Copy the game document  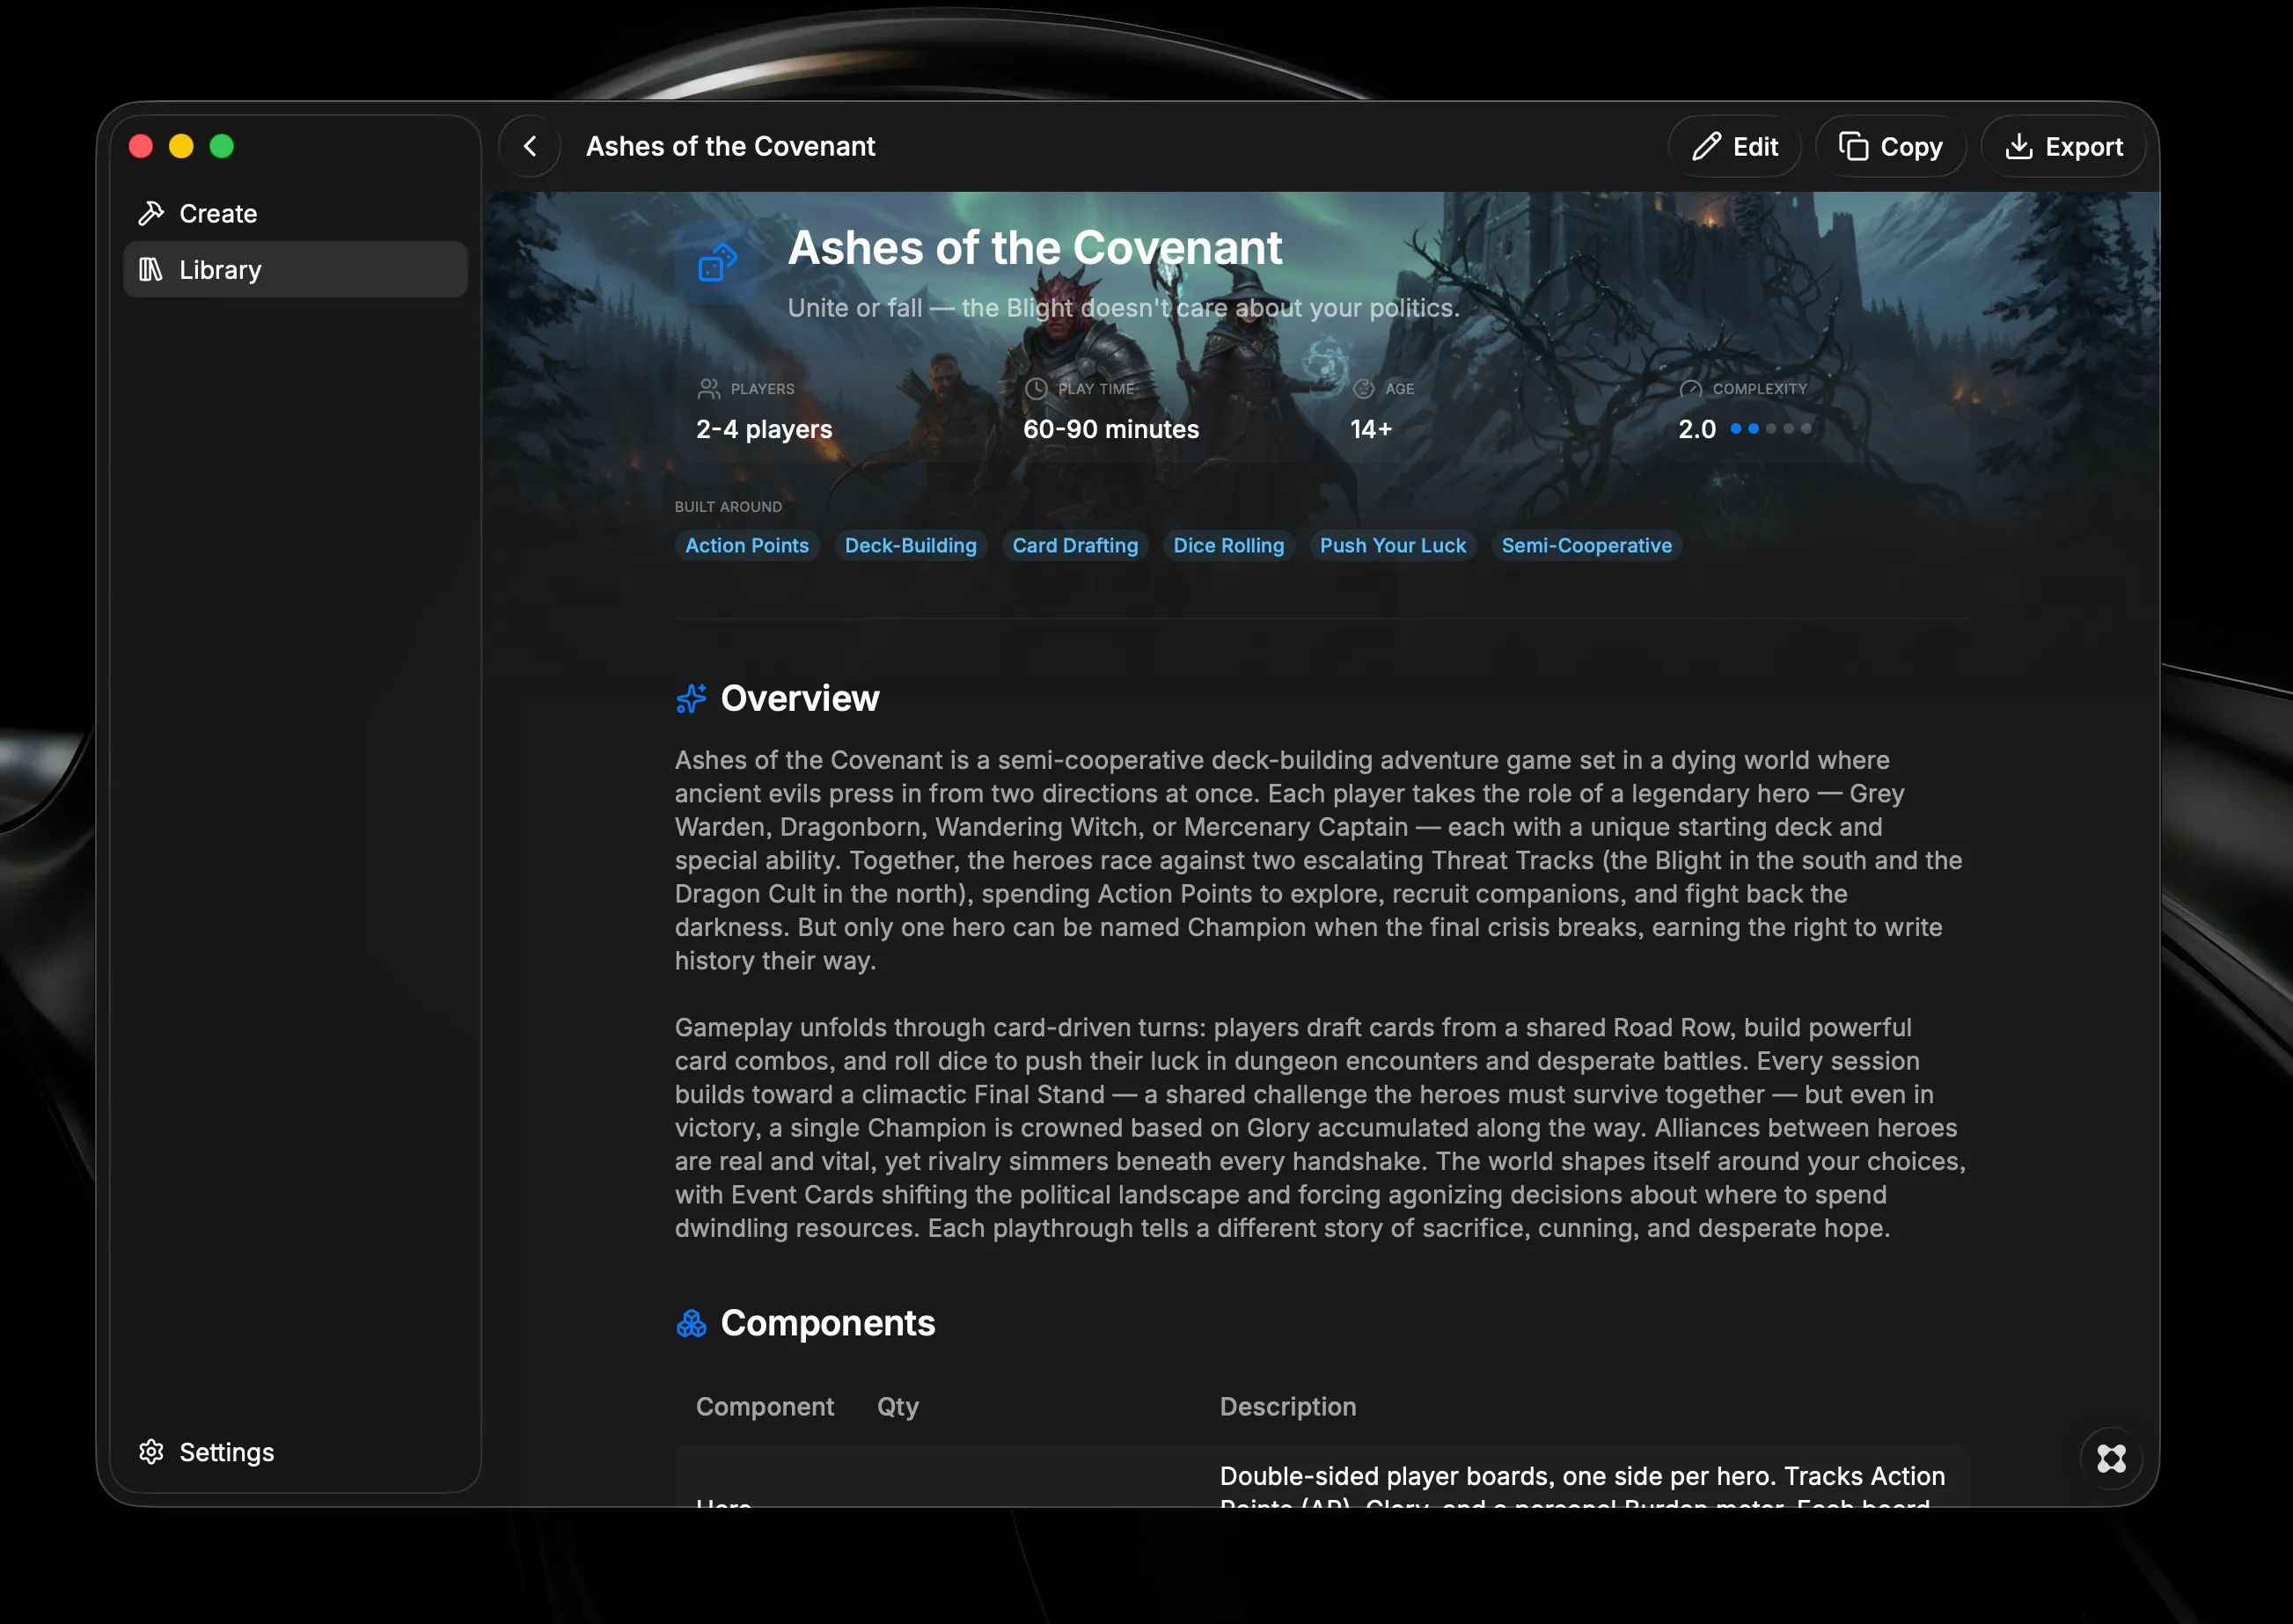tap(1891, 147)
